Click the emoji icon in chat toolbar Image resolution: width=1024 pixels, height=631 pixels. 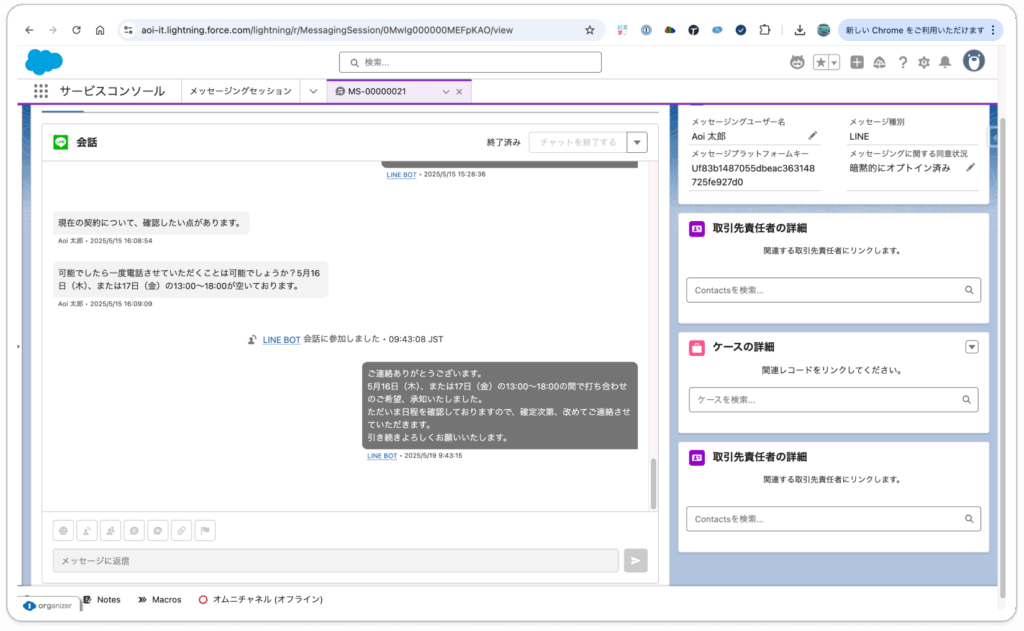(x=64, y=531)
